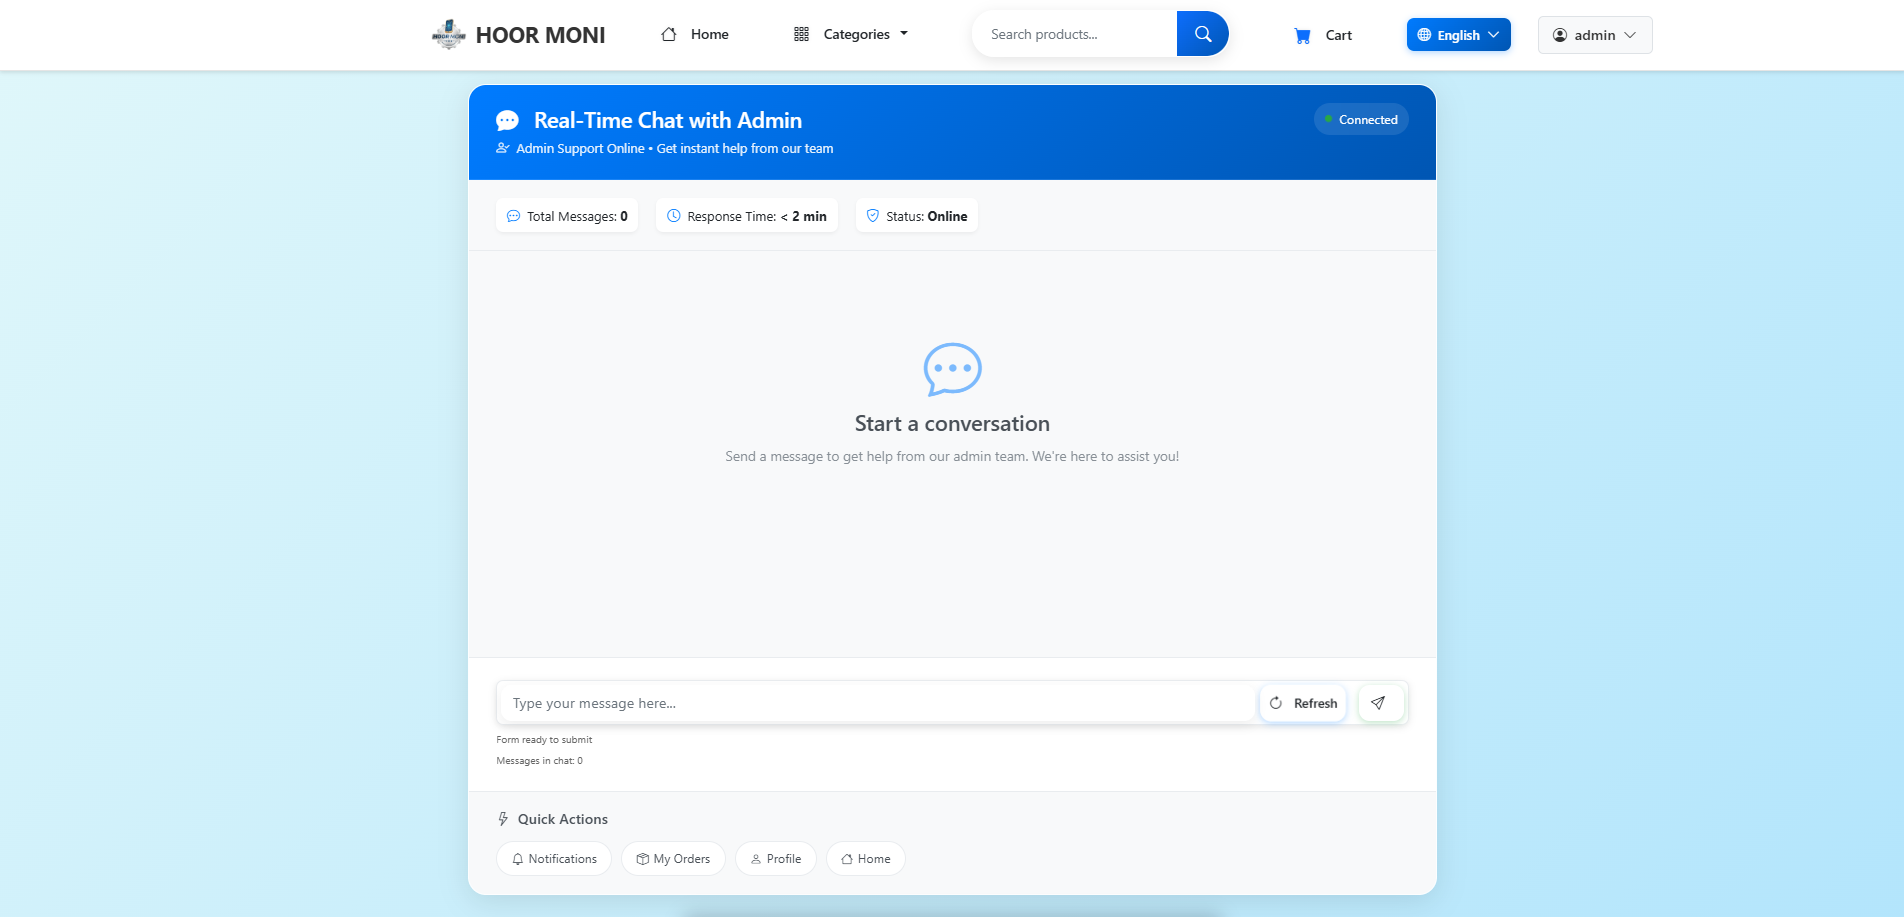Click the HOOR MONI brand name

[x=541, y=35]
